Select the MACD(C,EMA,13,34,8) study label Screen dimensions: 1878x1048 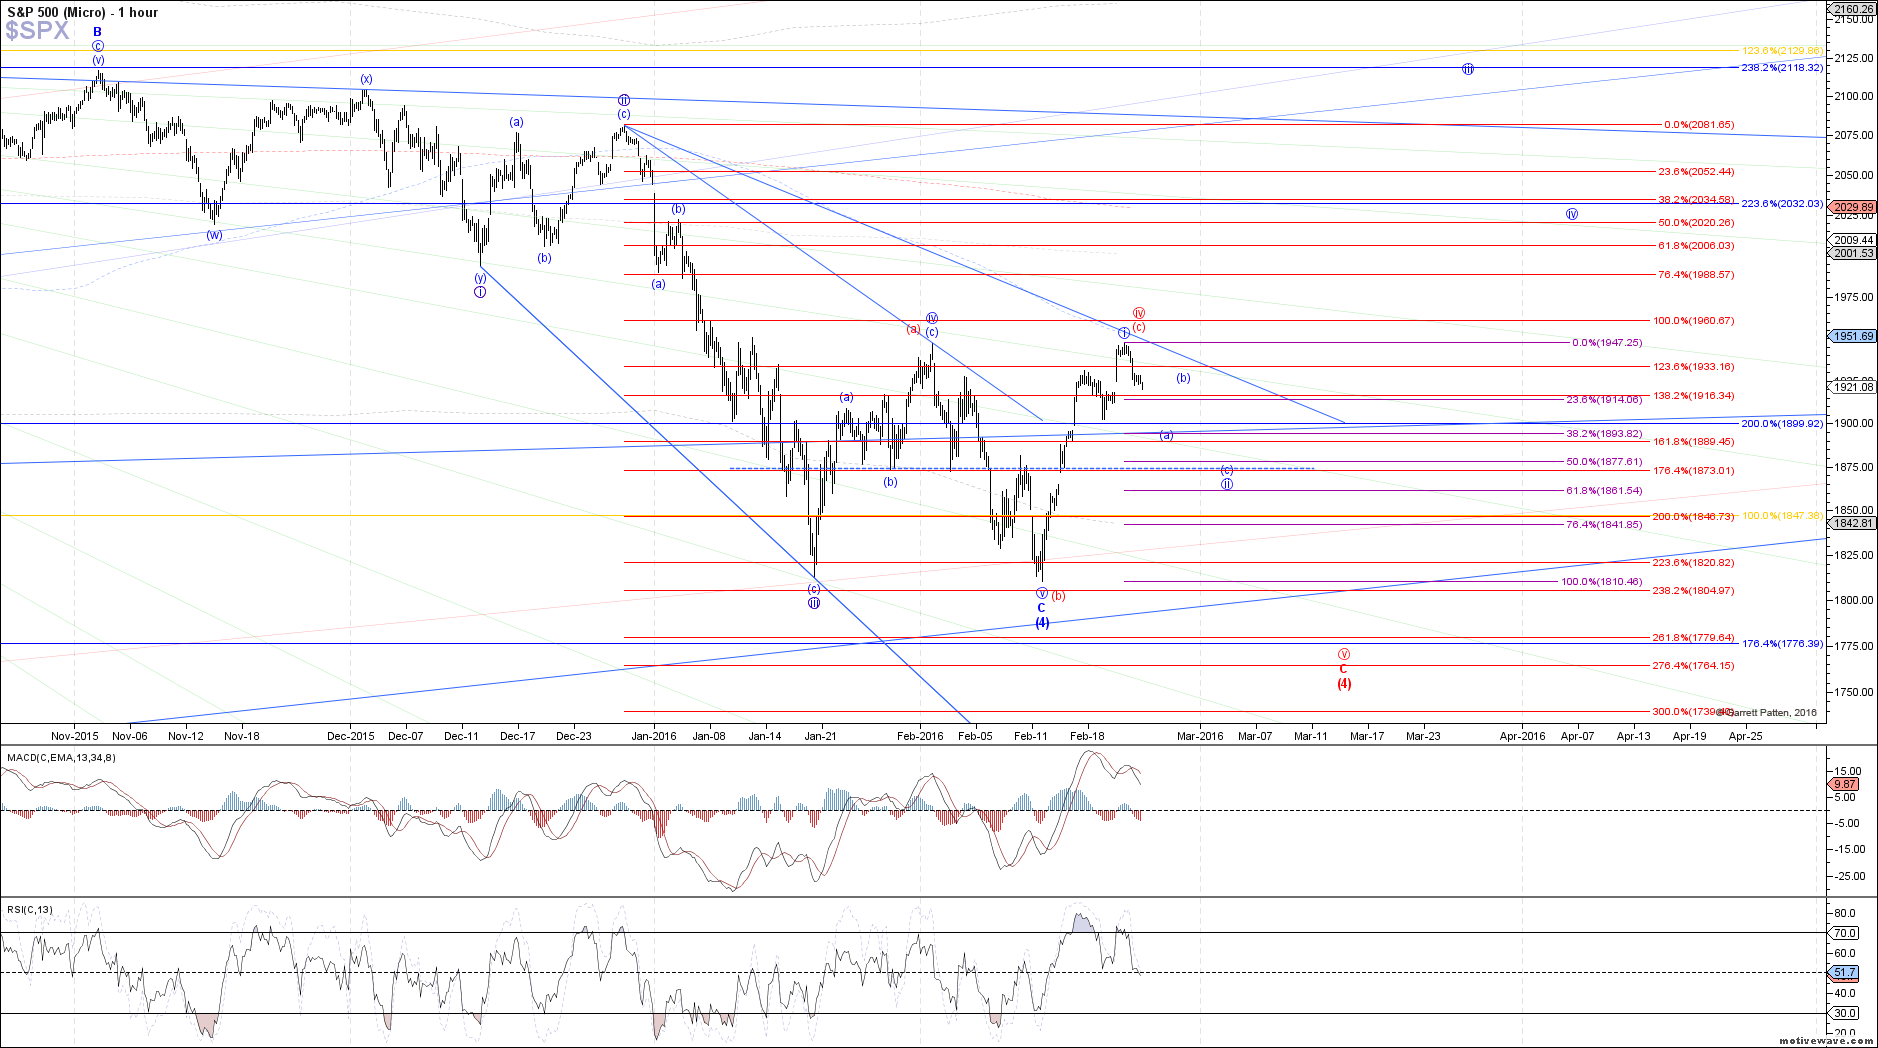click(x=61, y=757)
